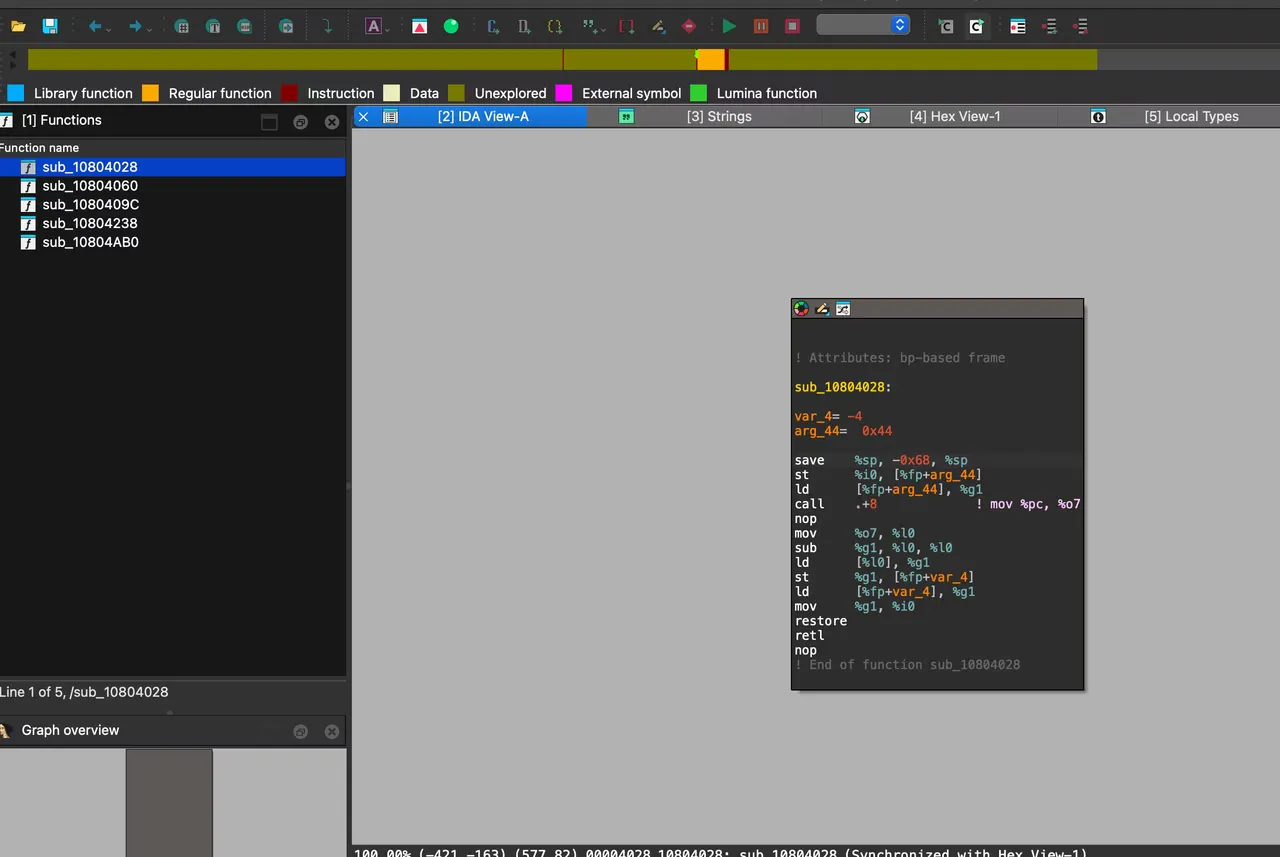Select function sub_10804AB0
1280x857 pixels.
click(x=172, y=243)
